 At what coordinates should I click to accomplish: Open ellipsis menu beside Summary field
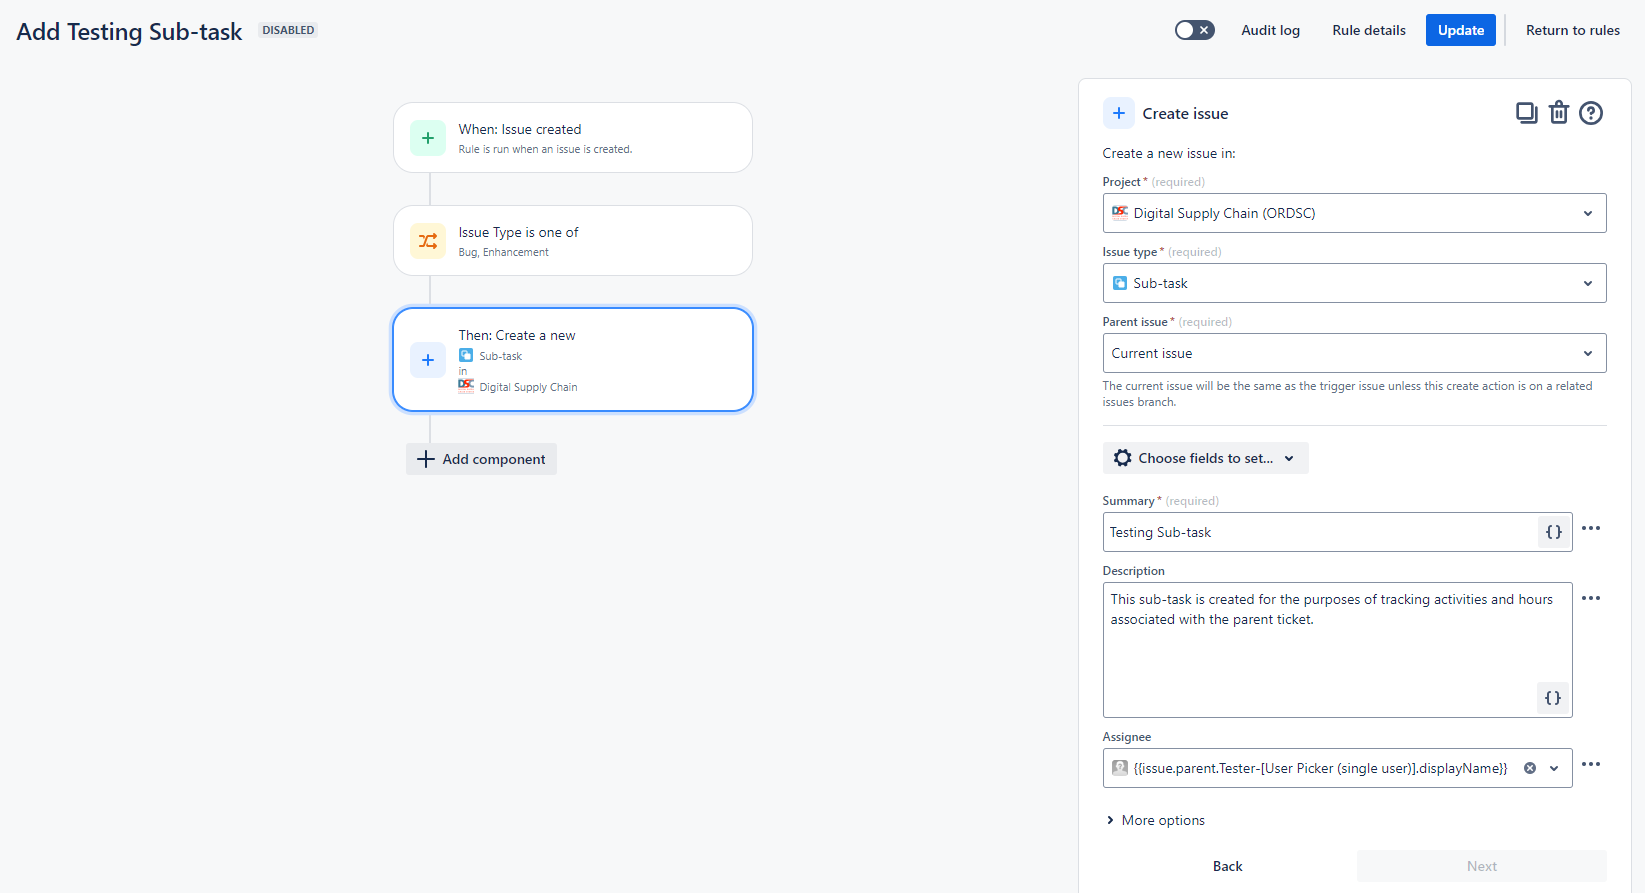click(1590, 528)
